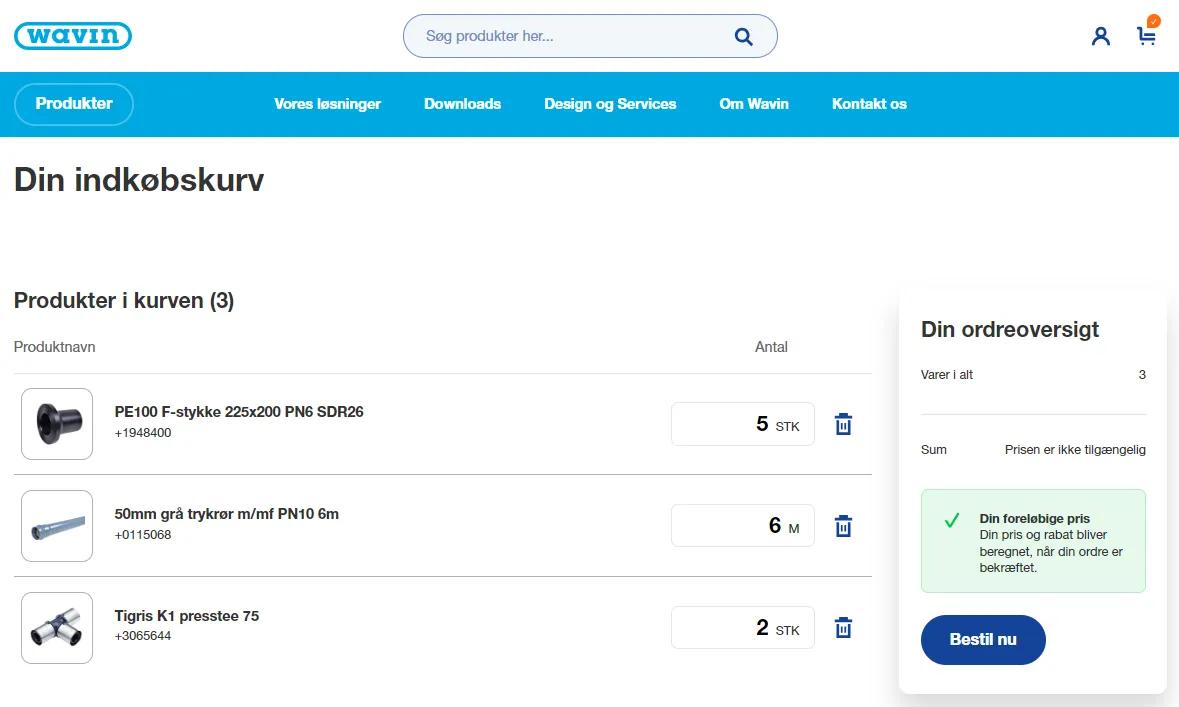The width and height of the screenshot is (1179, 707).
Task: Edit quantity 6 M field
Action: 742,526
